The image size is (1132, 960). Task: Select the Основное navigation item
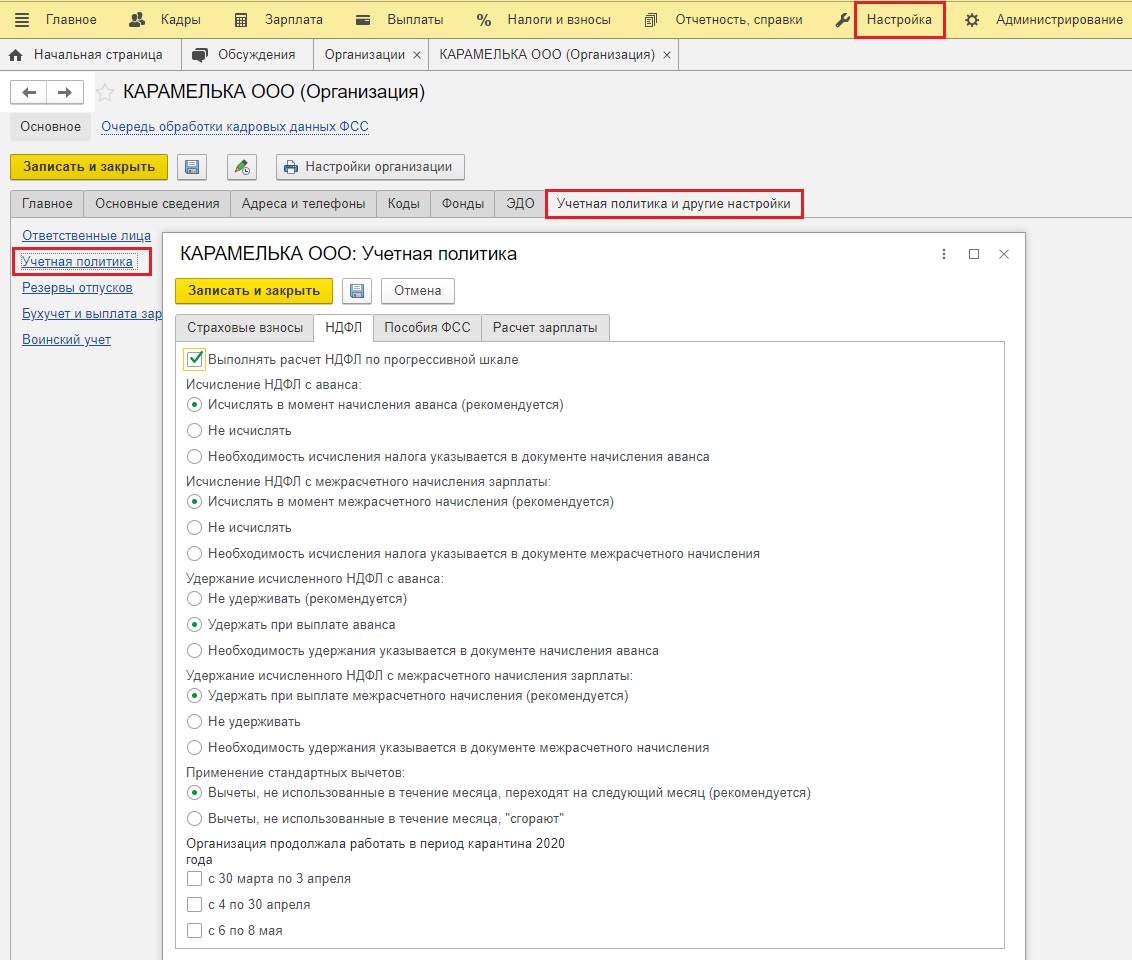pyautogui.click(x=51, y=126)
